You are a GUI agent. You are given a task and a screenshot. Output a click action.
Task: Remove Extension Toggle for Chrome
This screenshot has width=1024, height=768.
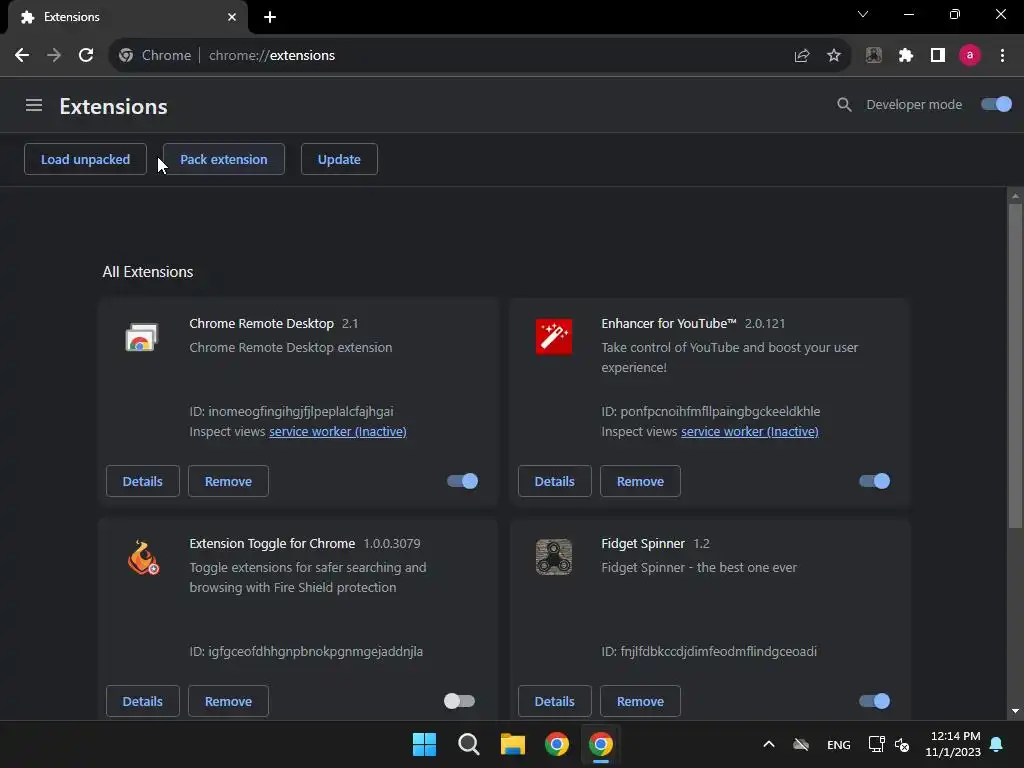pos(228,701)
